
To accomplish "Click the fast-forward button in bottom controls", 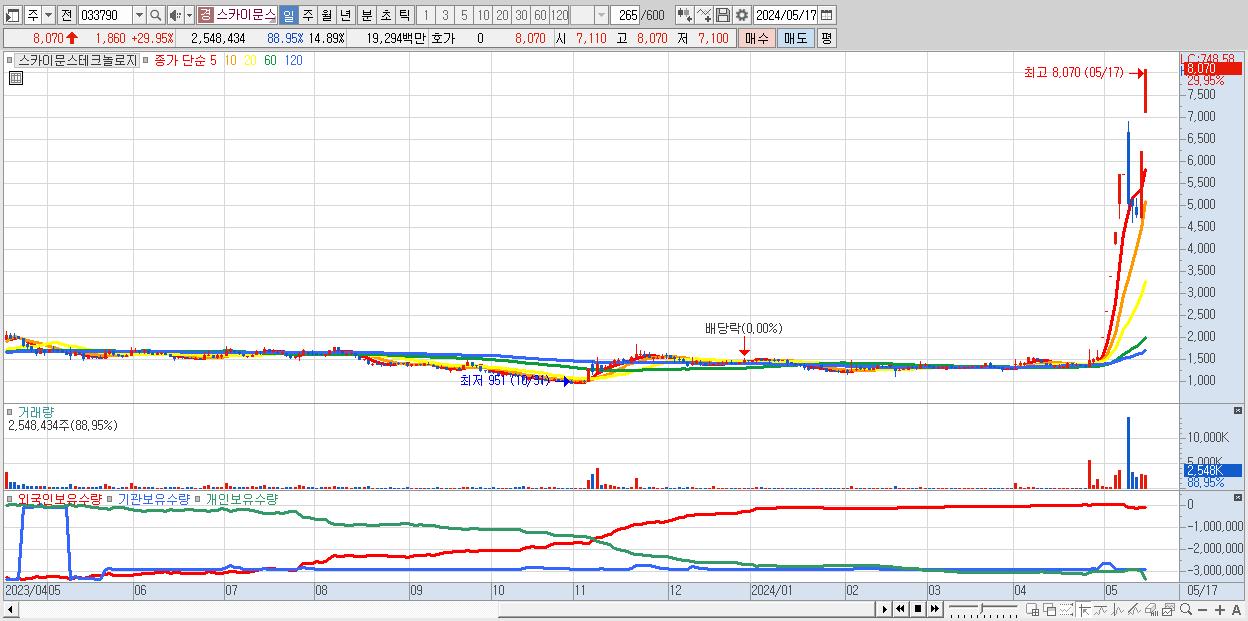I will pyautogui.click(x=934, y=609).
